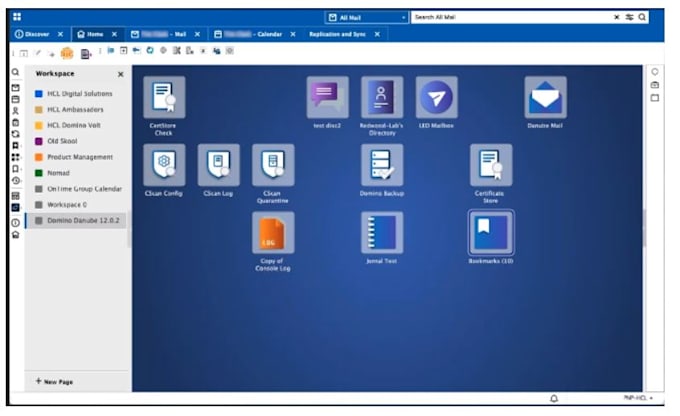Open the info icon in left sidebar
This screenshot has height=416, width=680.
pos(16,223)
